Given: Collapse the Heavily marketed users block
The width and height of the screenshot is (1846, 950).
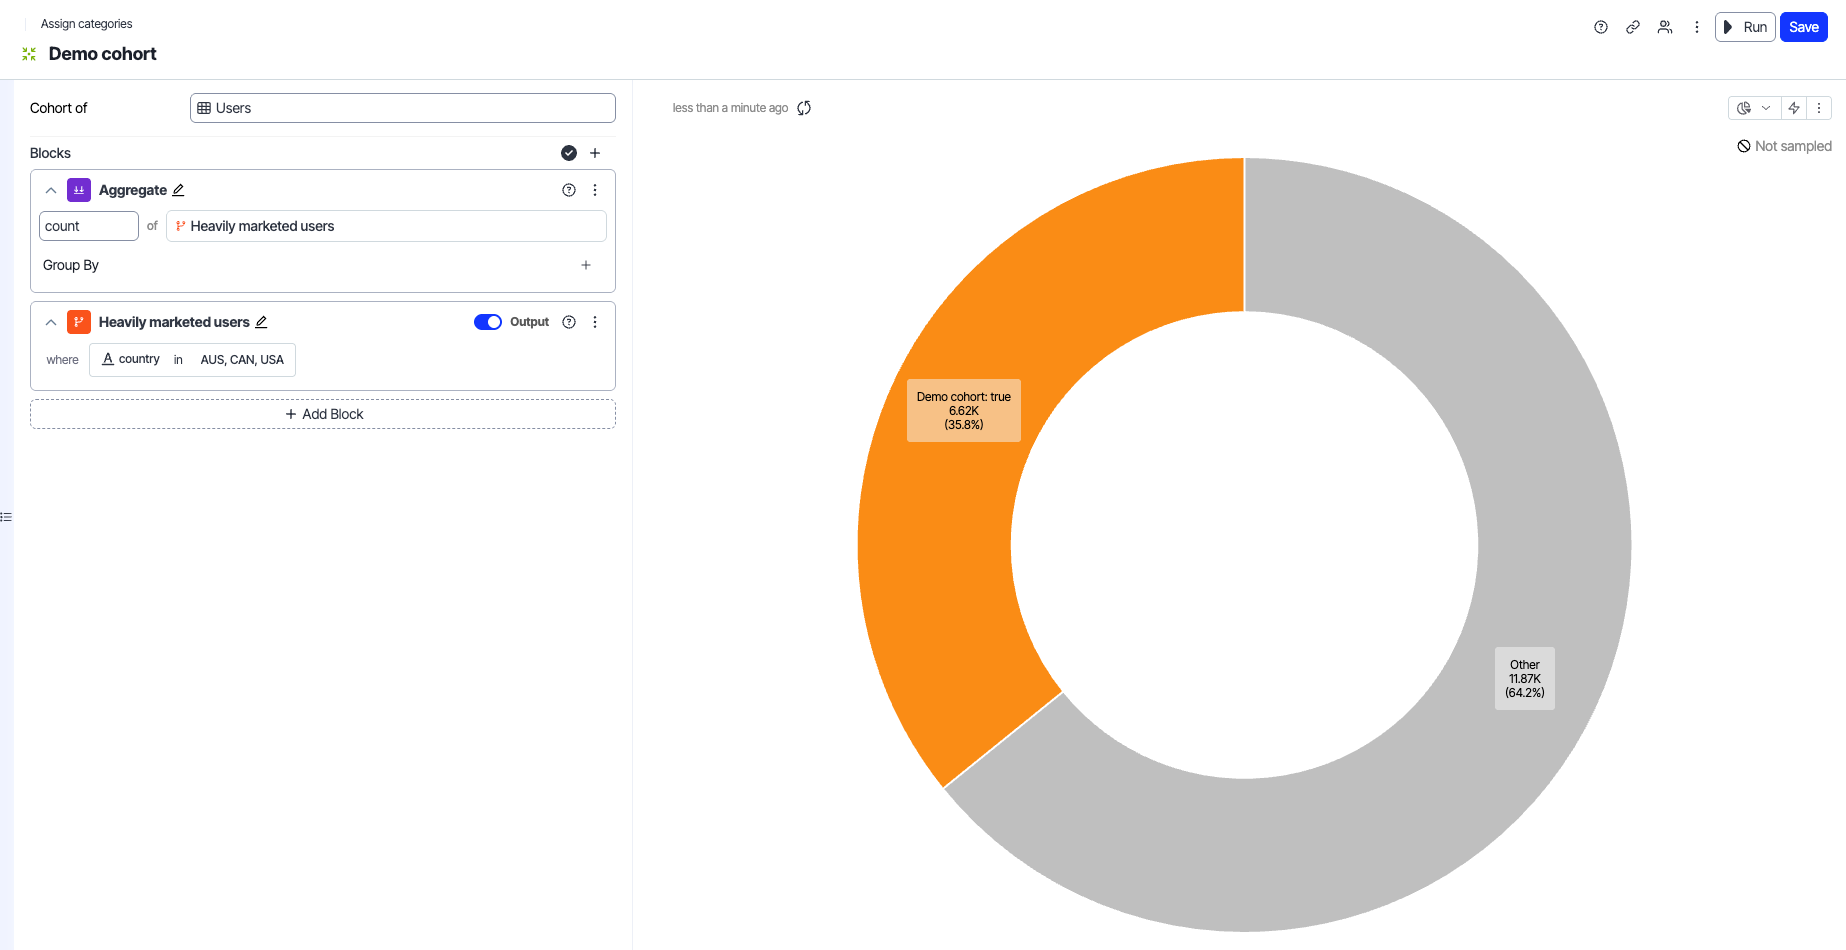Looking at the screenshot, I should coord(51,322).
